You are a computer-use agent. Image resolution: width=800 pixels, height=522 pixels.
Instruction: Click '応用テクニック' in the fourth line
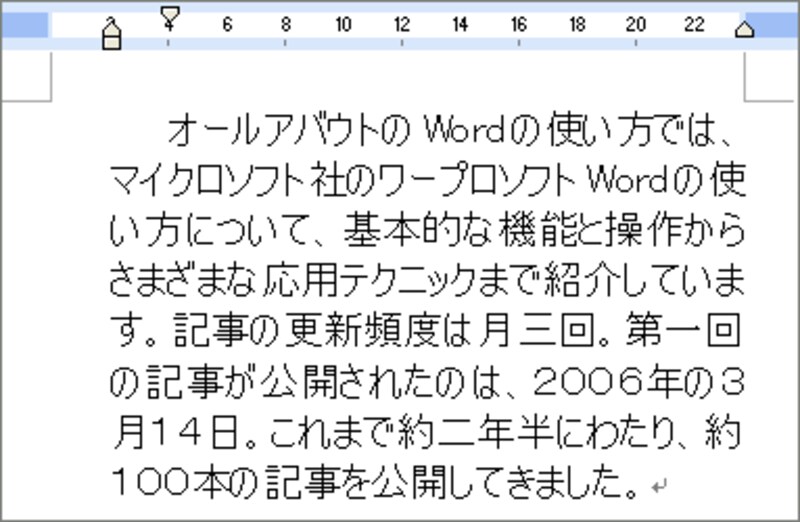click(370, 281)
